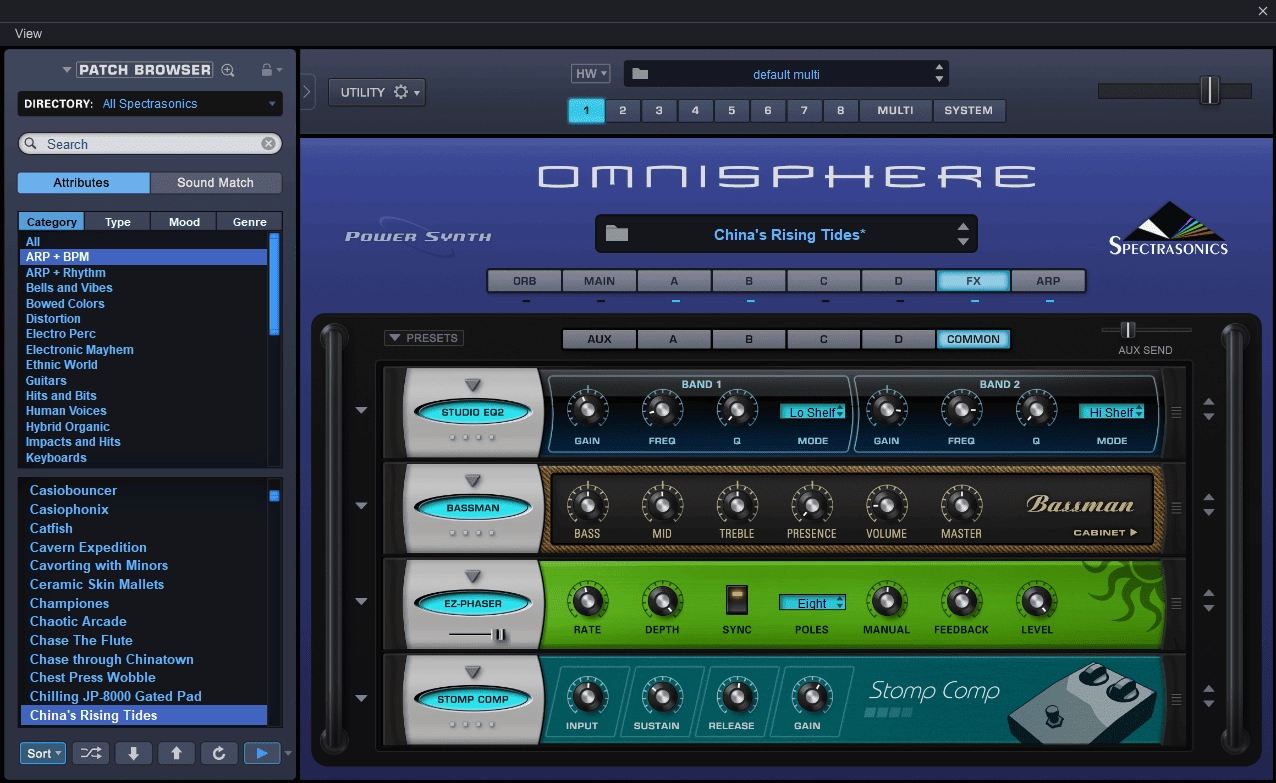The height and width of the screenshot is (783, 1276).
Task: Open the multi folder icon next to default multi
Action: (x=640, y=74)
